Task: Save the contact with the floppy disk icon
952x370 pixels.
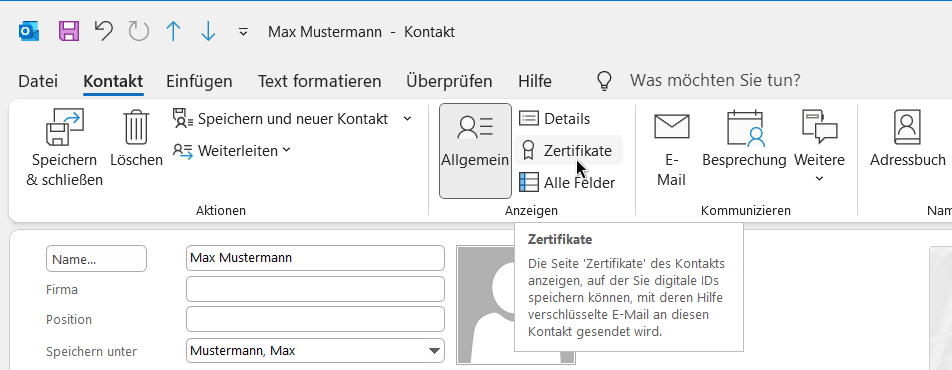Action: pyautogui.click(x=69, y=32)
